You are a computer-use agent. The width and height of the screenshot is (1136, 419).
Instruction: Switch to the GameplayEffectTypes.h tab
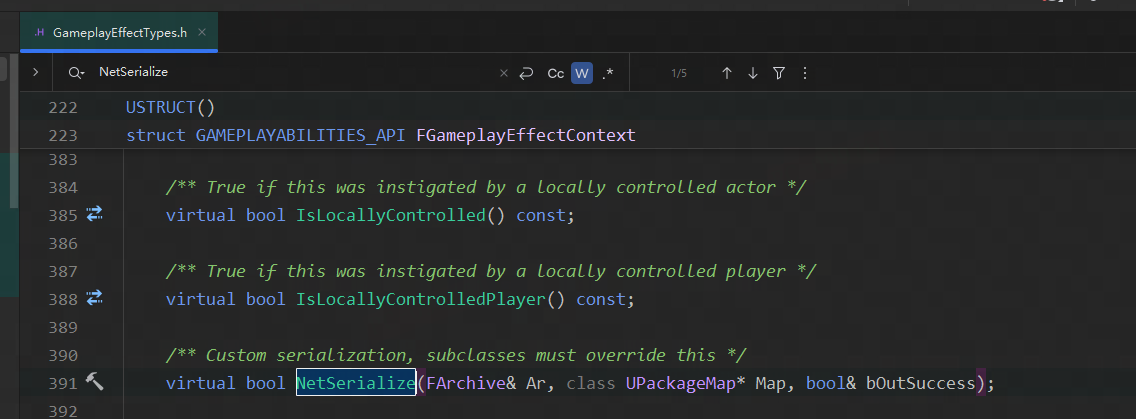[119, 33]
